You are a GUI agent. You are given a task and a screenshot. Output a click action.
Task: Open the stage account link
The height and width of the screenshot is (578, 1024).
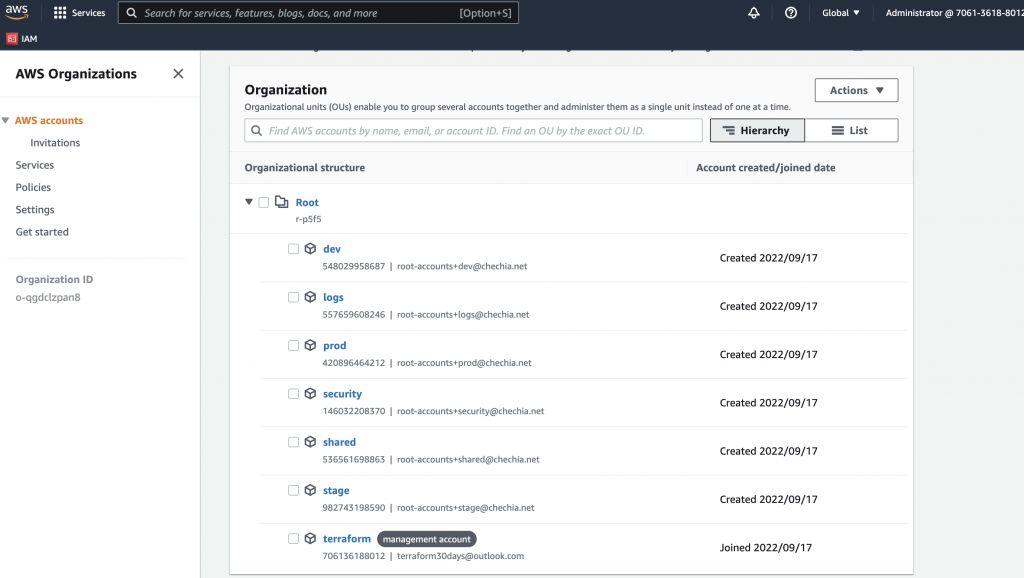click(x=336, y=490)
